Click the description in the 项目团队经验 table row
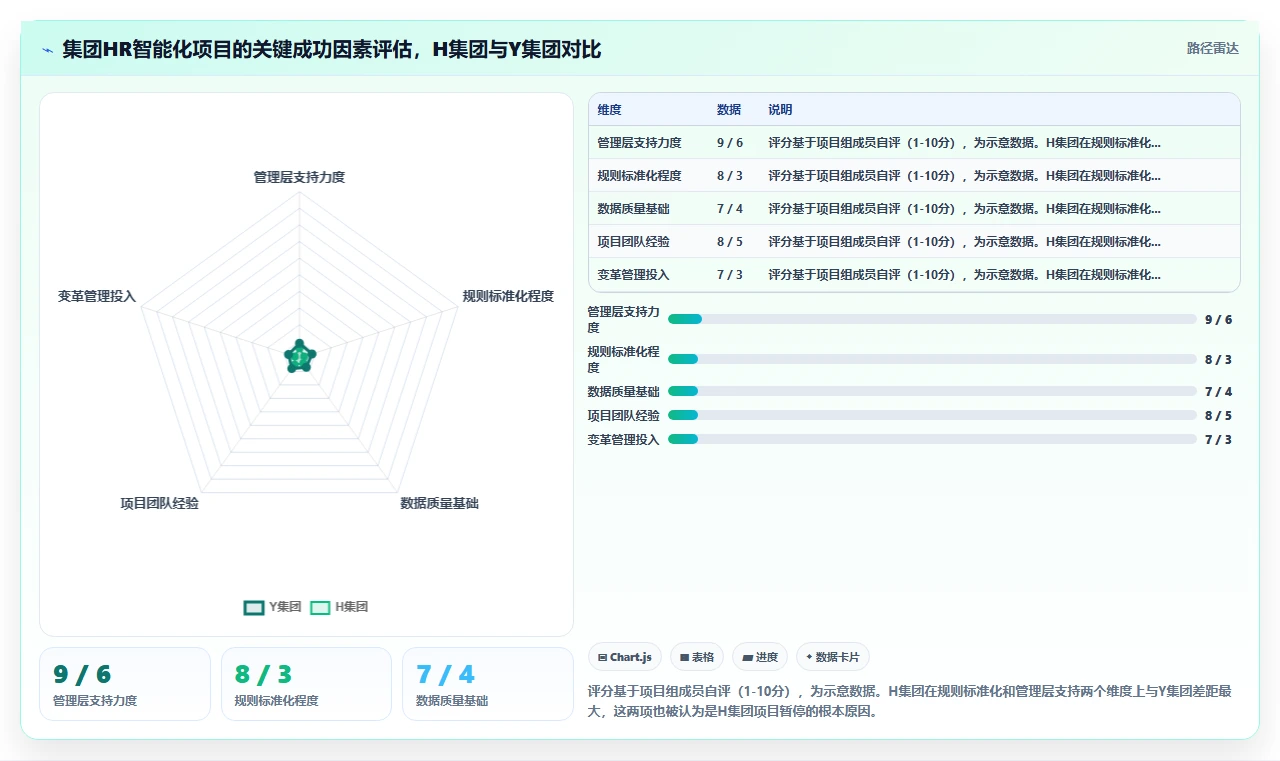This screenshot has width=1280, height=761. pos(964,242)
